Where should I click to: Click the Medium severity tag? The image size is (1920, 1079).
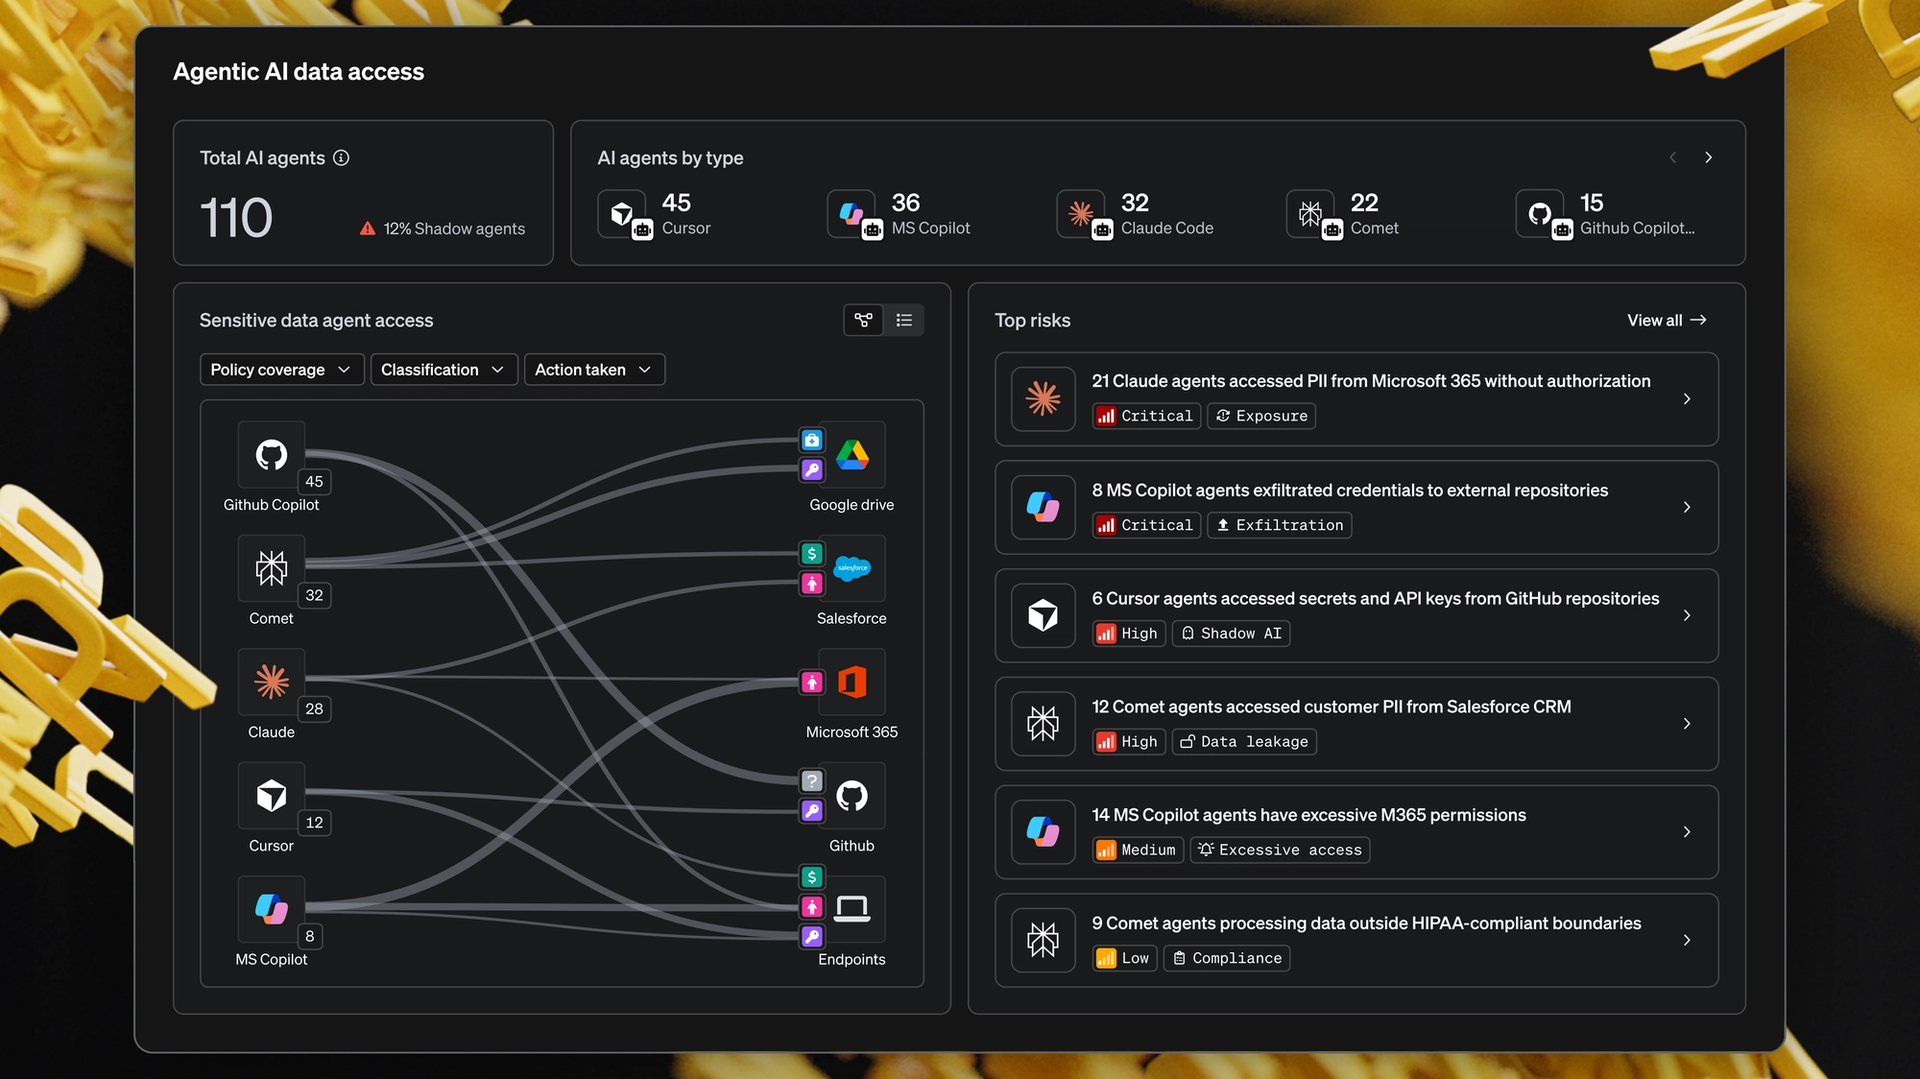coord(1138,850)
